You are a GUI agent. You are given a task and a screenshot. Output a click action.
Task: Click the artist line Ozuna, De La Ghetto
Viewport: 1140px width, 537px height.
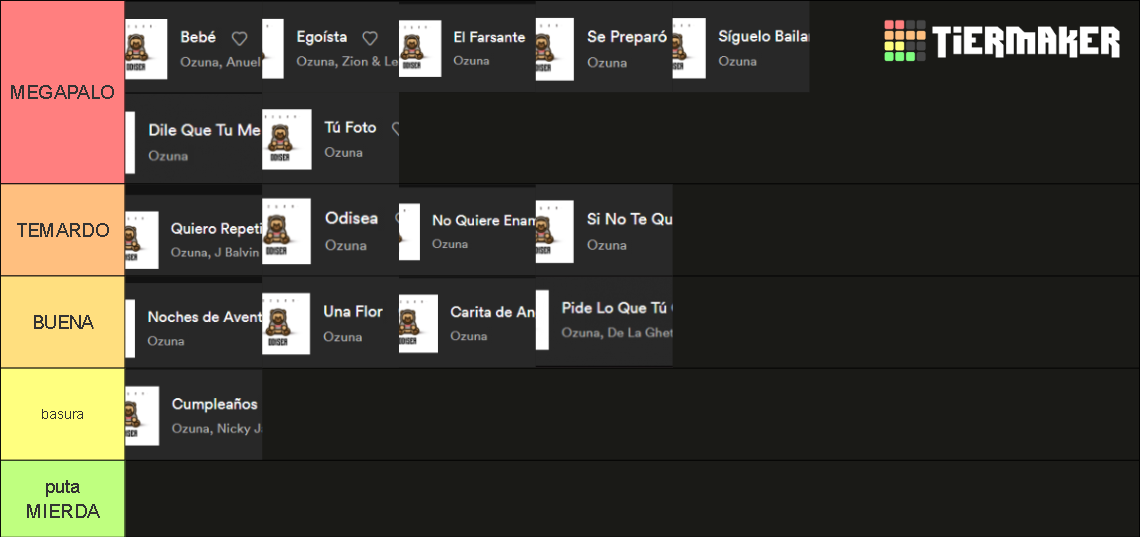coord(617,333)
